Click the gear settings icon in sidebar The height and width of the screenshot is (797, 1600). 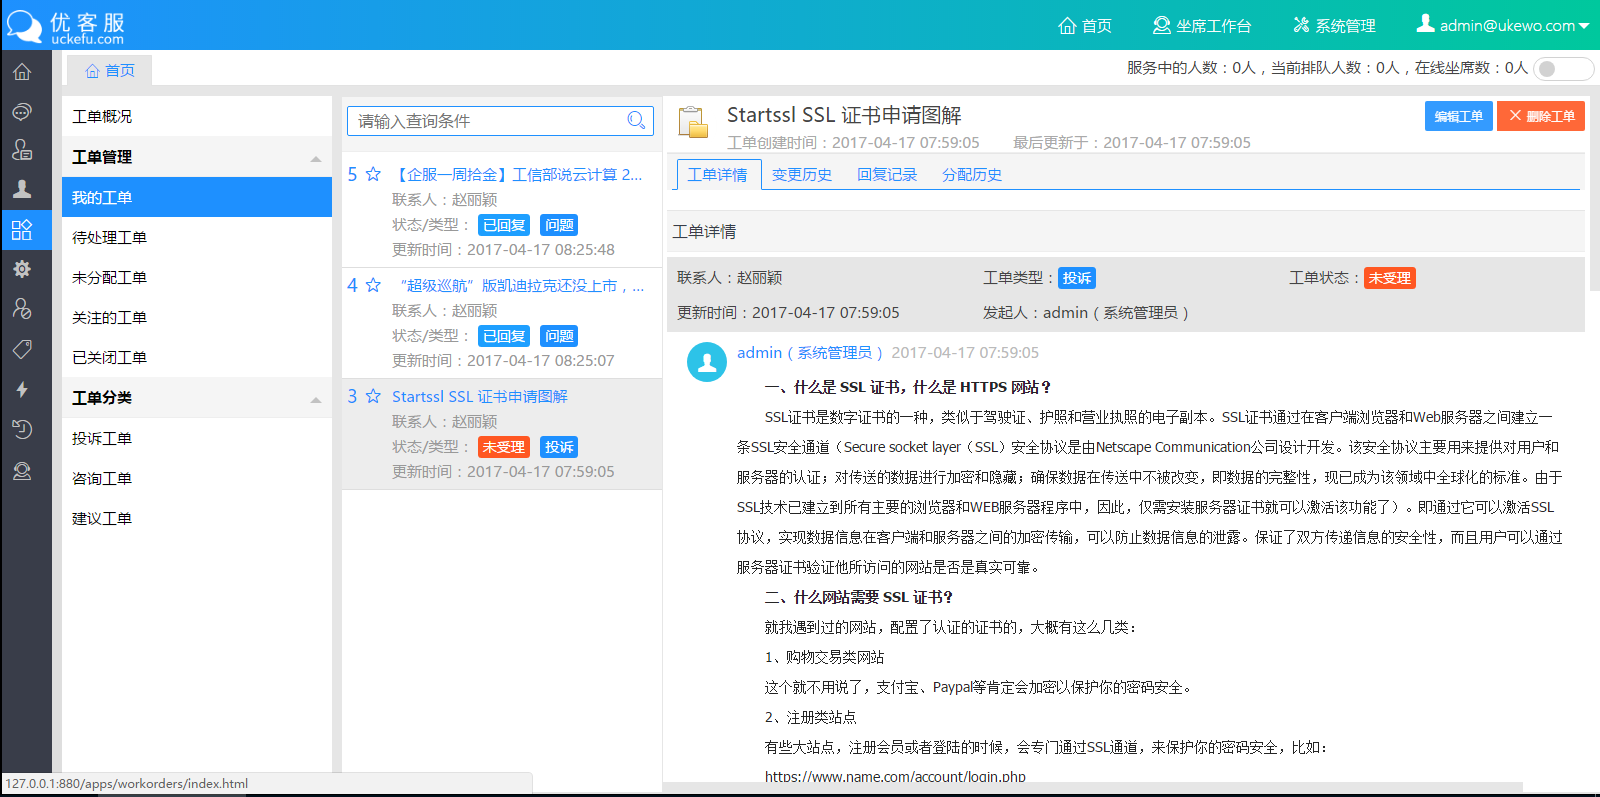coord(22,269)
